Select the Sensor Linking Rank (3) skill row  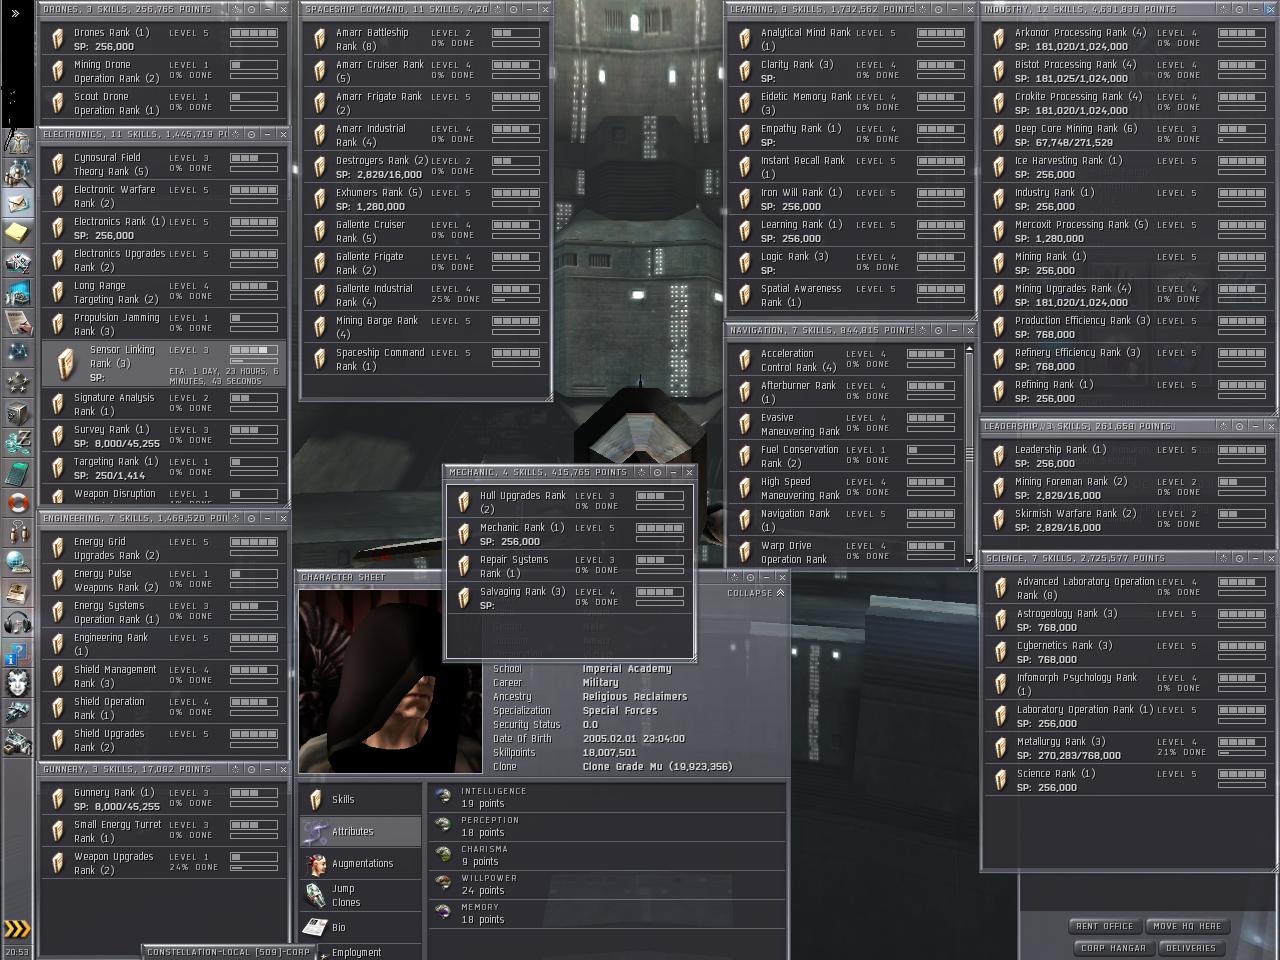(165, 364)
